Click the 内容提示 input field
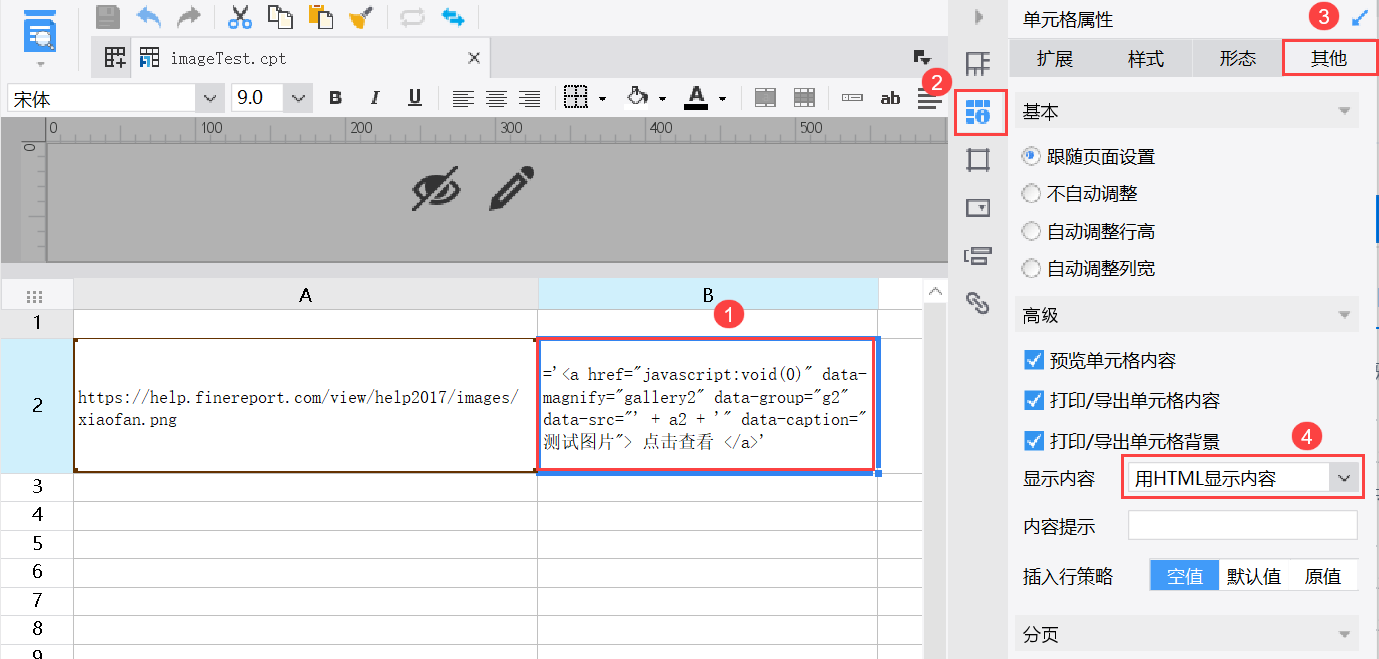This screenshot has width=1379, height=659. [x=1243, y=526]
